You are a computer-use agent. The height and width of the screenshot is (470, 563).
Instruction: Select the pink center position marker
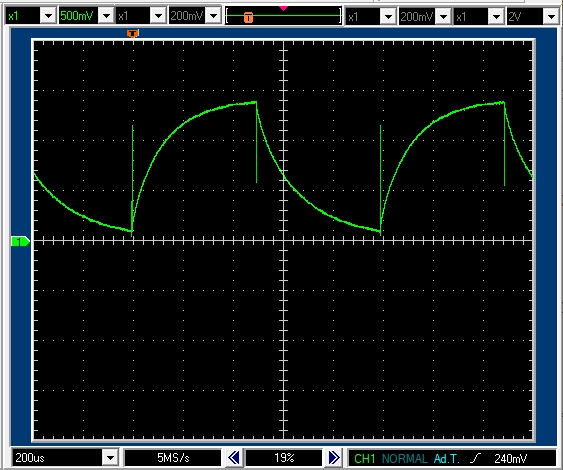pos(284,8)
